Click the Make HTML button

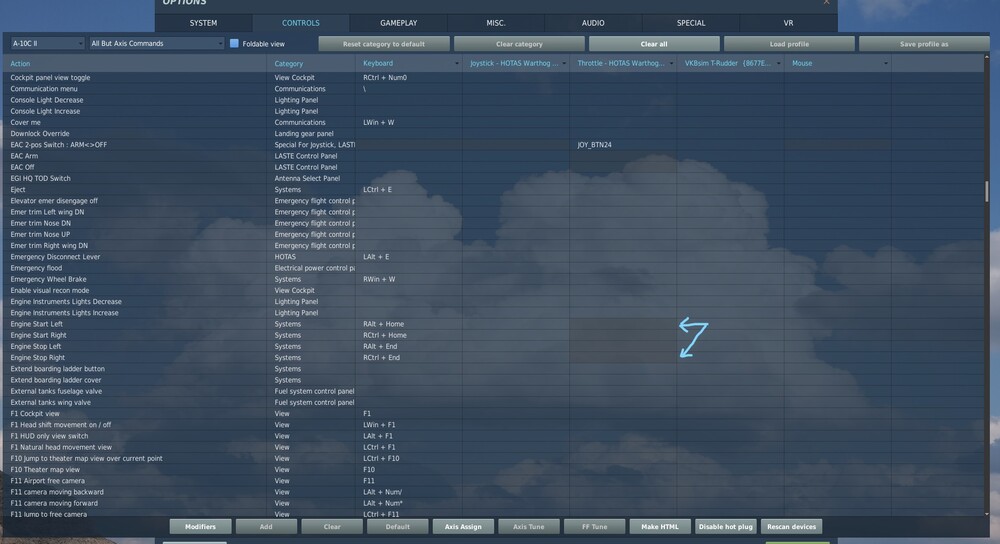point(660,527)
